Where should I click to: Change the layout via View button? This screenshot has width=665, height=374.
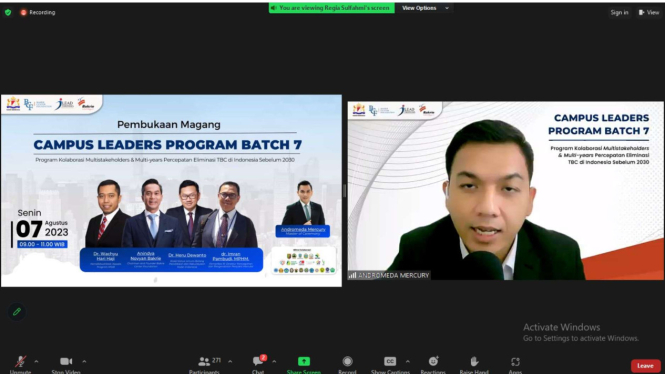[x=649, y=13]
